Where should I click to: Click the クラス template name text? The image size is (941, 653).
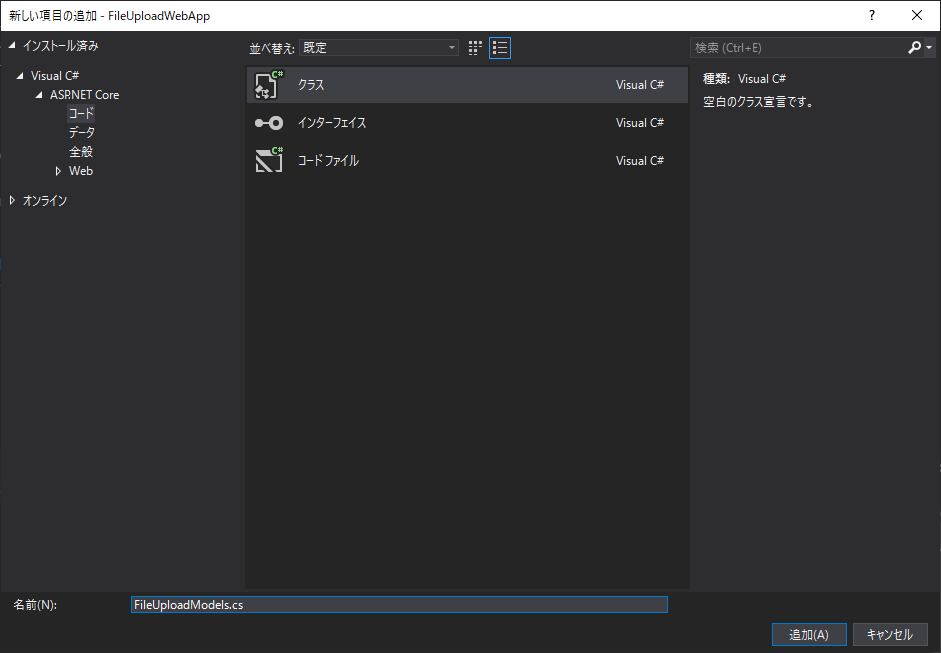tap(311, 85)
